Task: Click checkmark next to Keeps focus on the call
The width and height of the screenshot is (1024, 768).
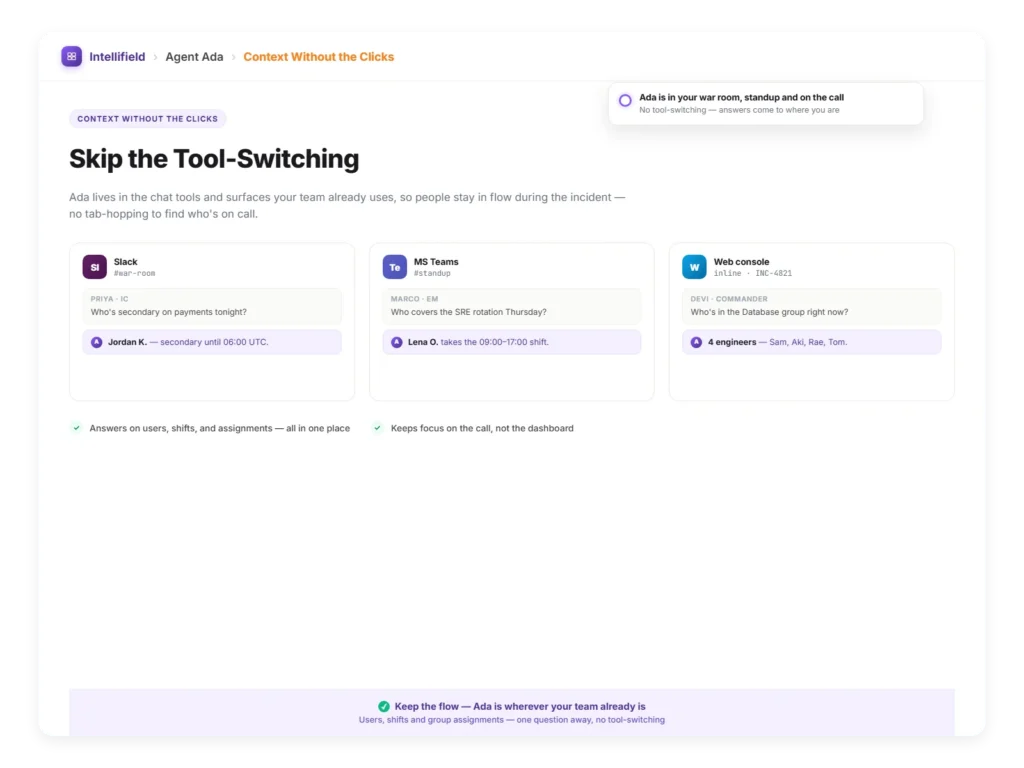Action: [377, 428]
